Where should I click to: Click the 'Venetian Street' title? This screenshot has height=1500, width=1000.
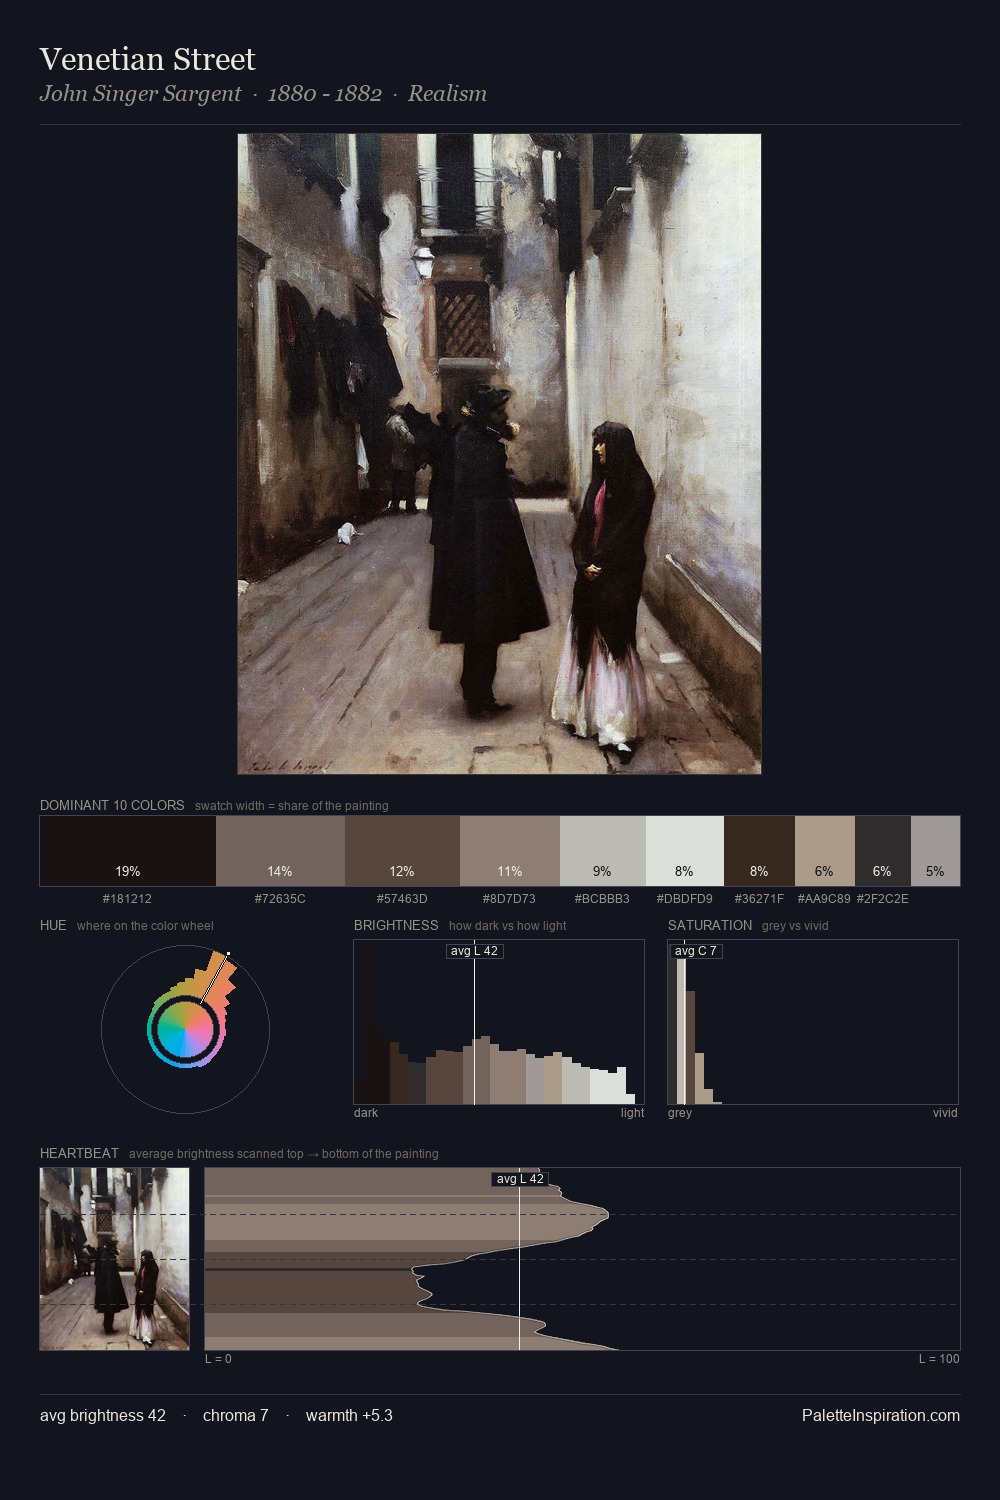[148, 60]
